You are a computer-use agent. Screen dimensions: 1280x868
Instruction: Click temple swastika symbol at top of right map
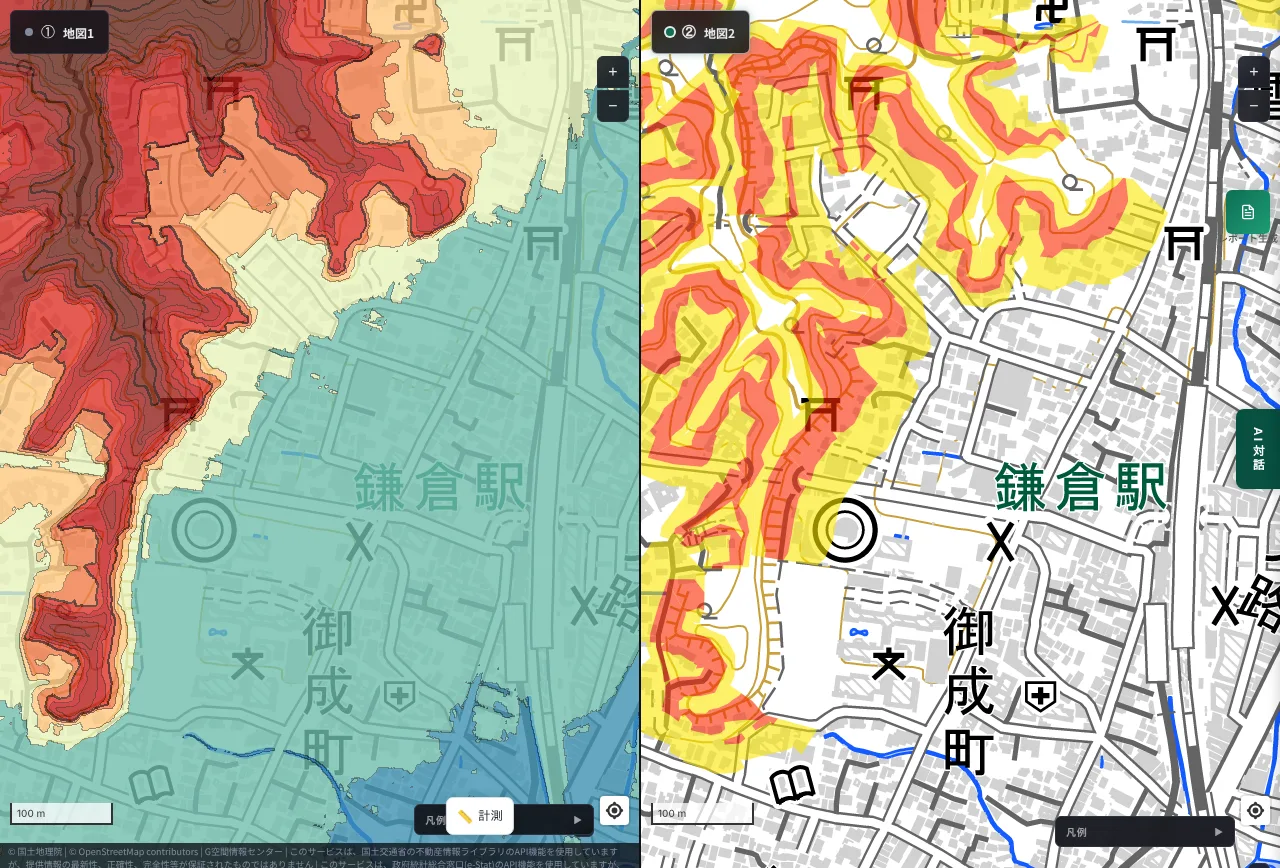click(x=1052, y=12)
